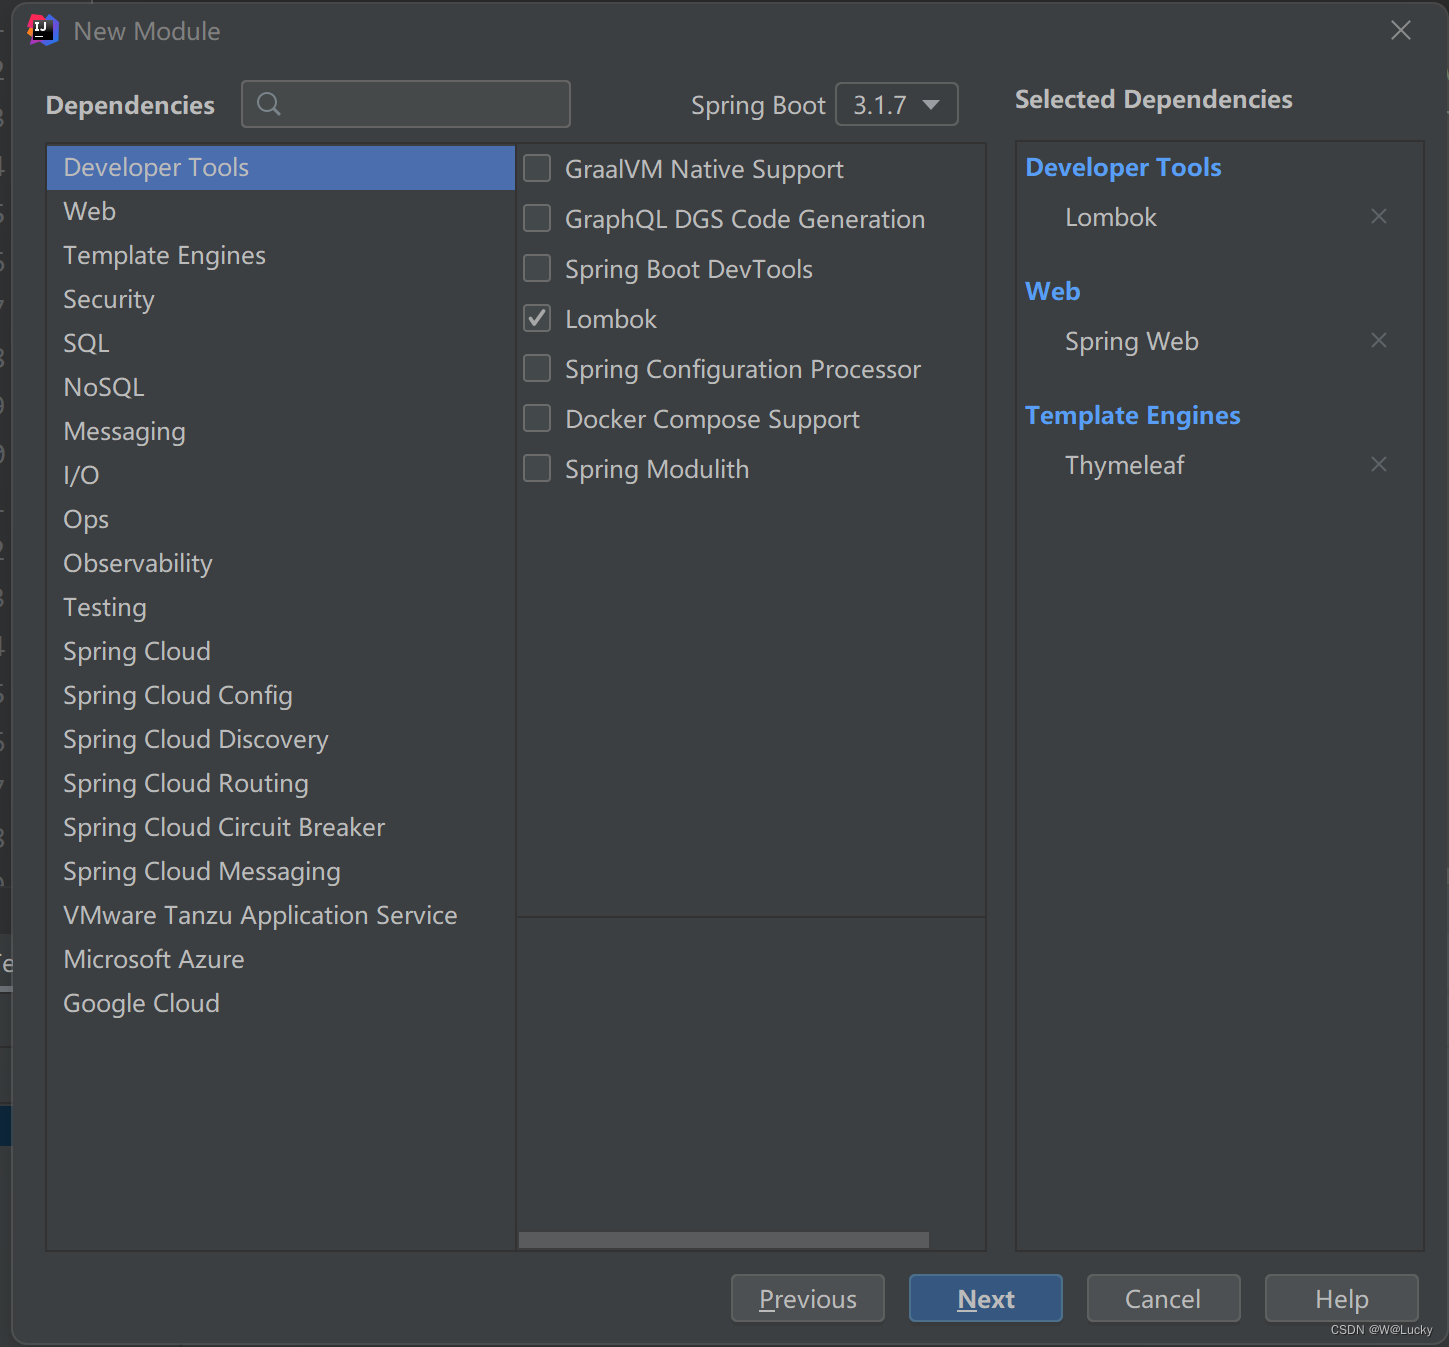Select the I/O category
The image size is (1449, 1347).
point(281,475)
